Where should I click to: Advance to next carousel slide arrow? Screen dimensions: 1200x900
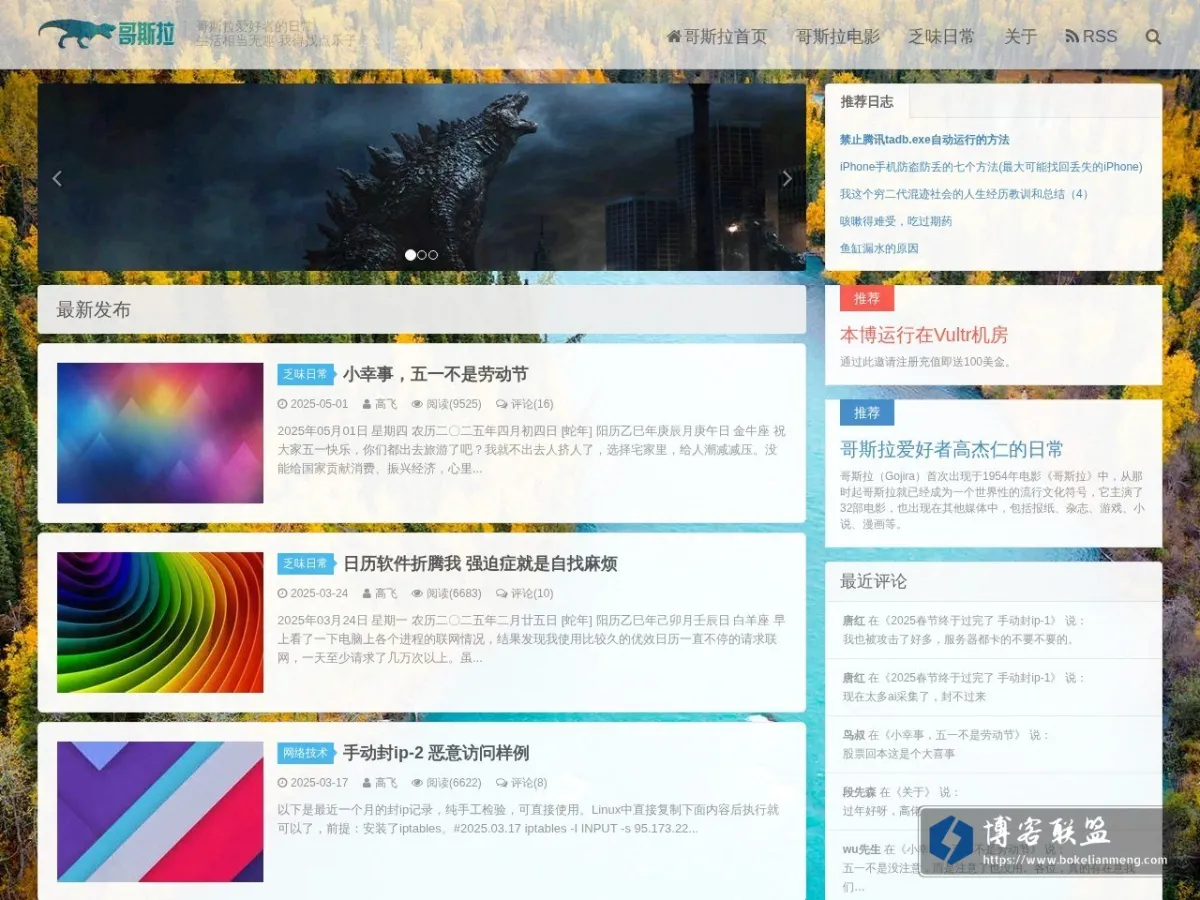click(x=787, y=178)
